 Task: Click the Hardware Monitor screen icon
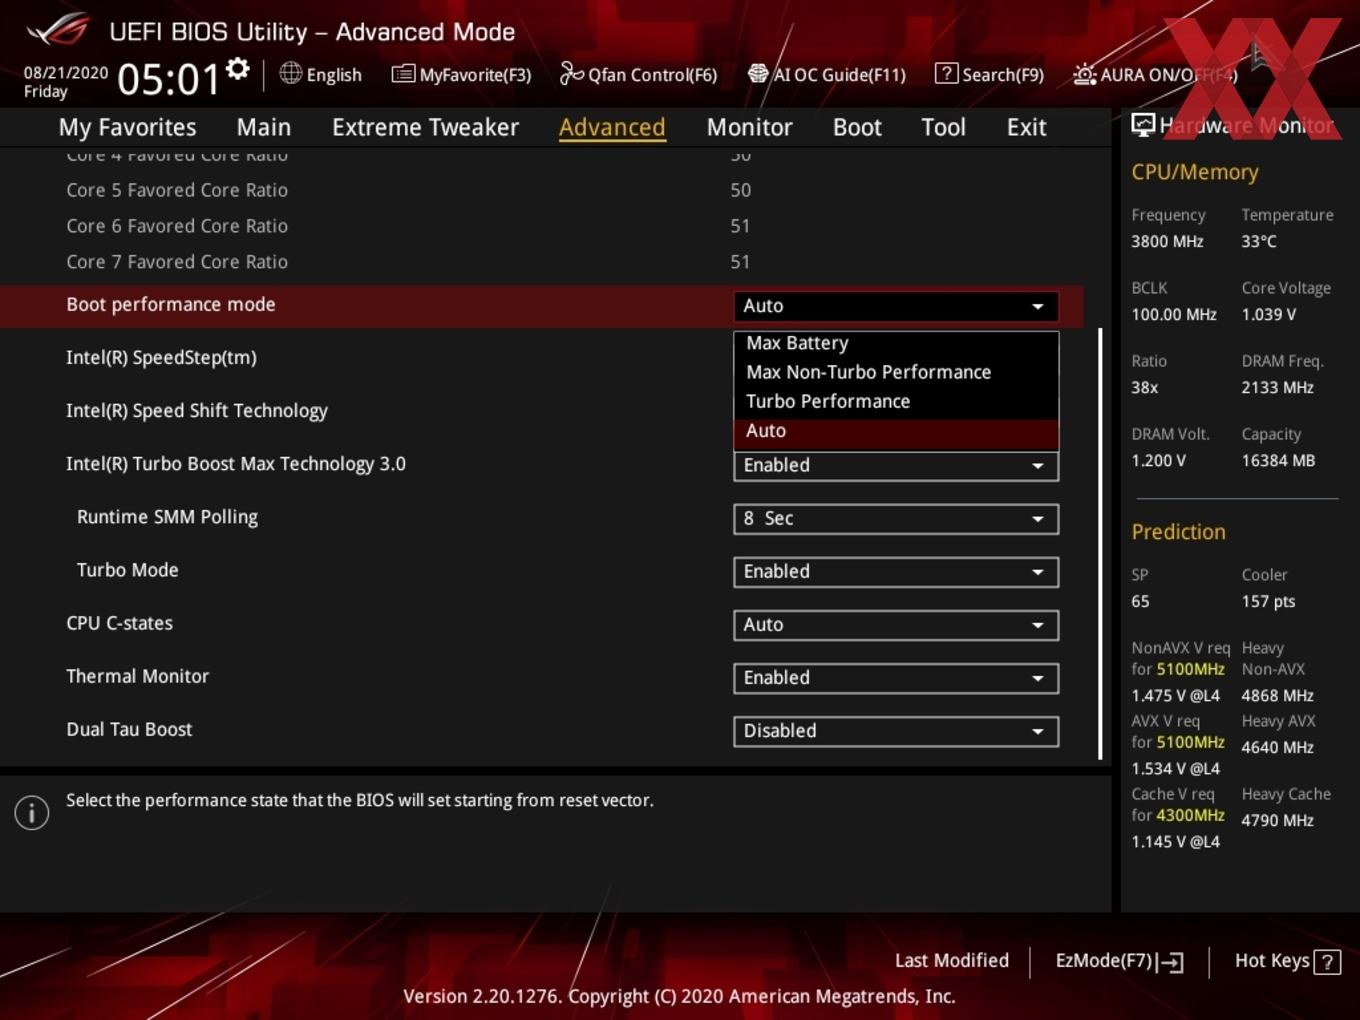tap(1143, 125)
